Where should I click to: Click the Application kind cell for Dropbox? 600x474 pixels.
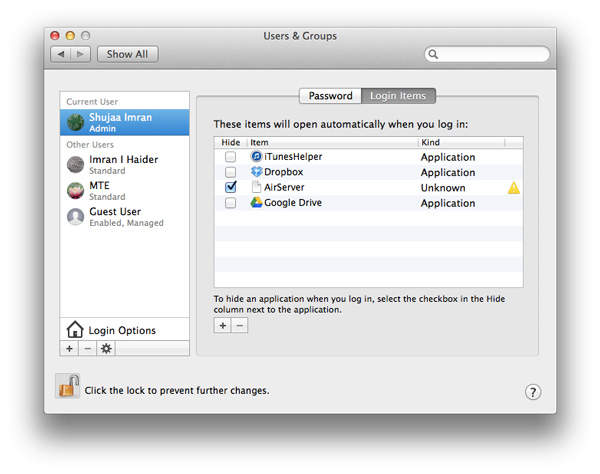[x=448, y=173]
